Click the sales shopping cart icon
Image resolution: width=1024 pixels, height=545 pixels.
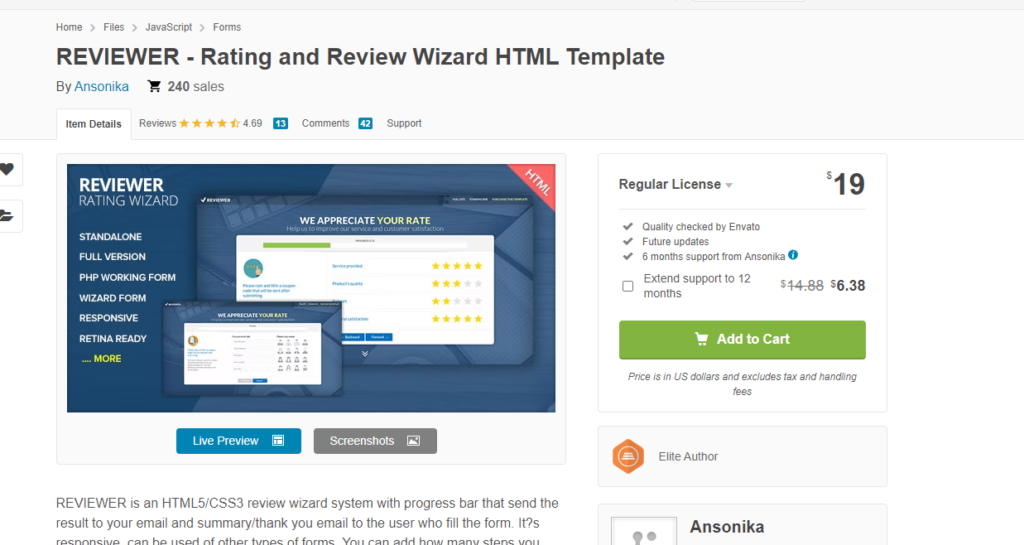154,87
